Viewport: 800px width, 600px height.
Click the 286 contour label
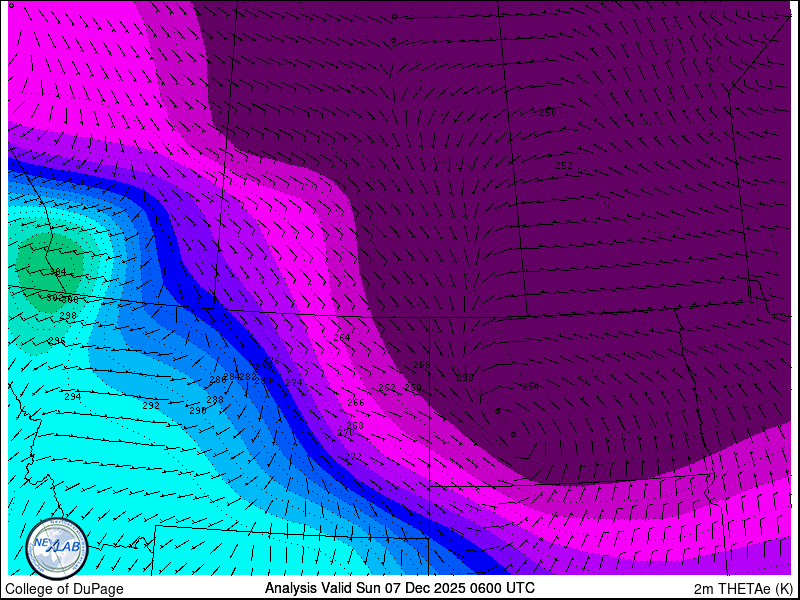218,380
